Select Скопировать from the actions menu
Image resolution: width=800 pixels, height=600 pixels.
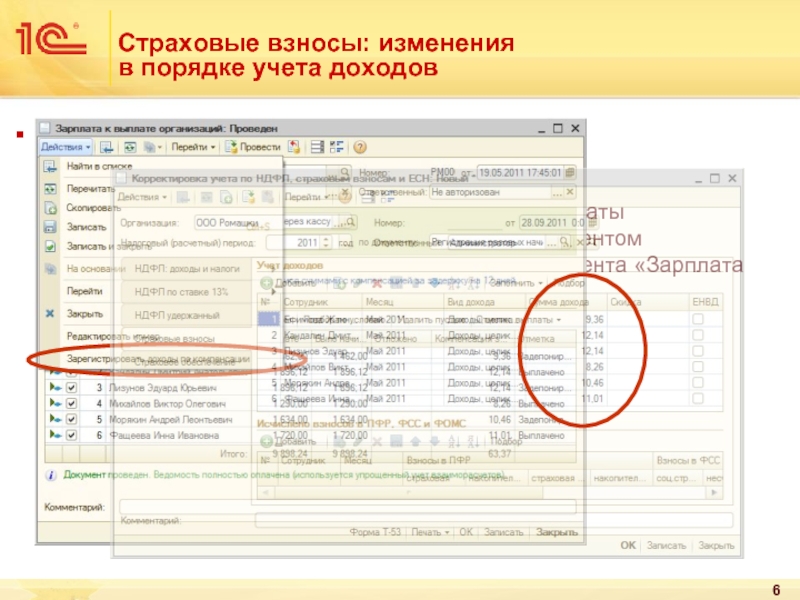pos(94,208)
